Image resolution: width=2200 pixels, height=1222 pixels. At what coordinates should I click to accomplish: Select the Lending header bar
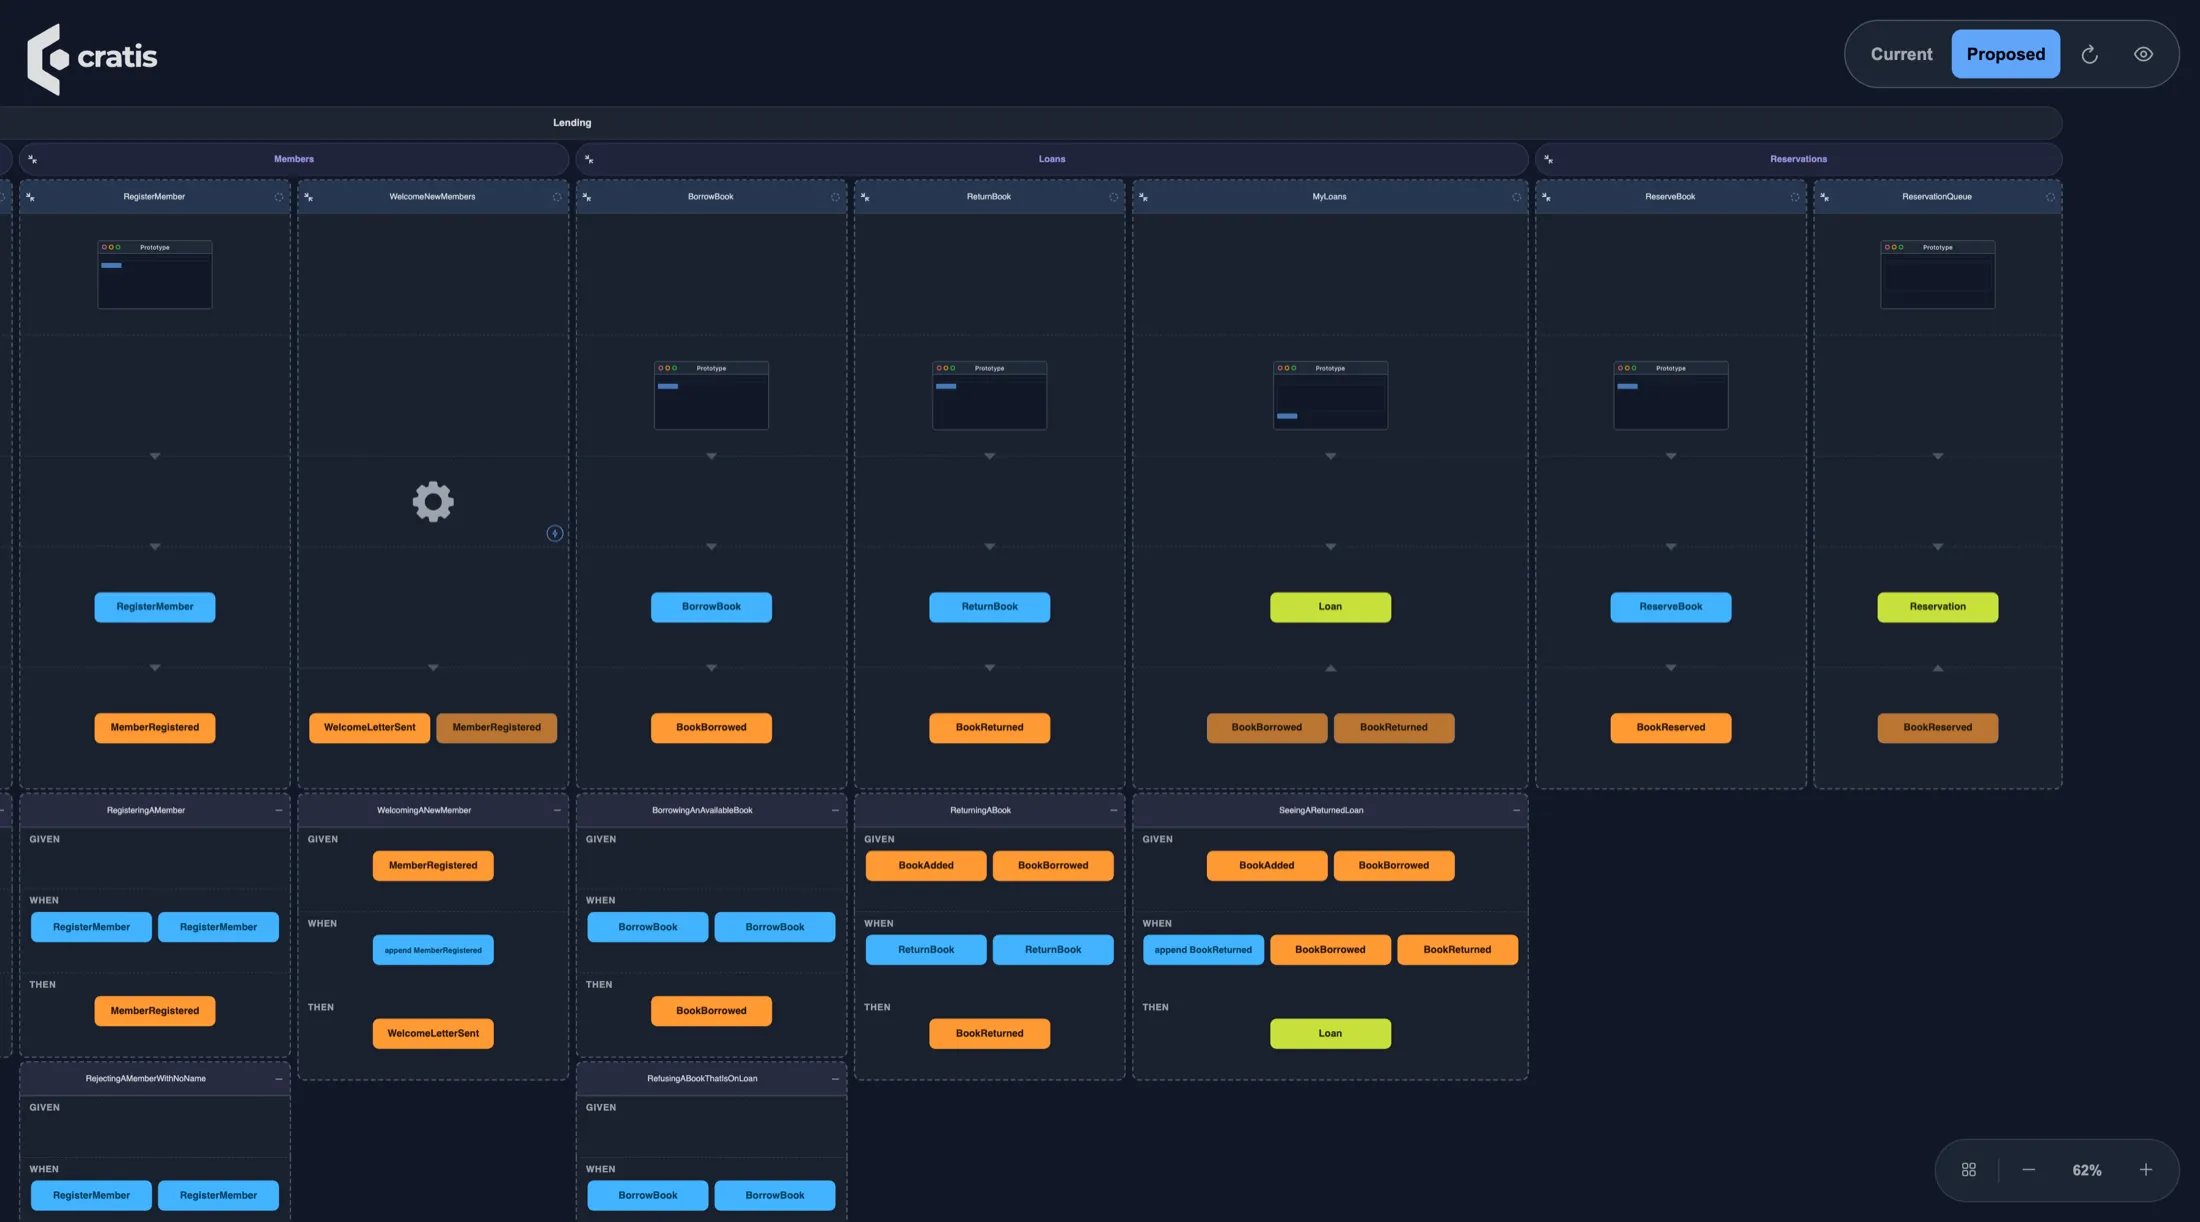coord(1030,123)
